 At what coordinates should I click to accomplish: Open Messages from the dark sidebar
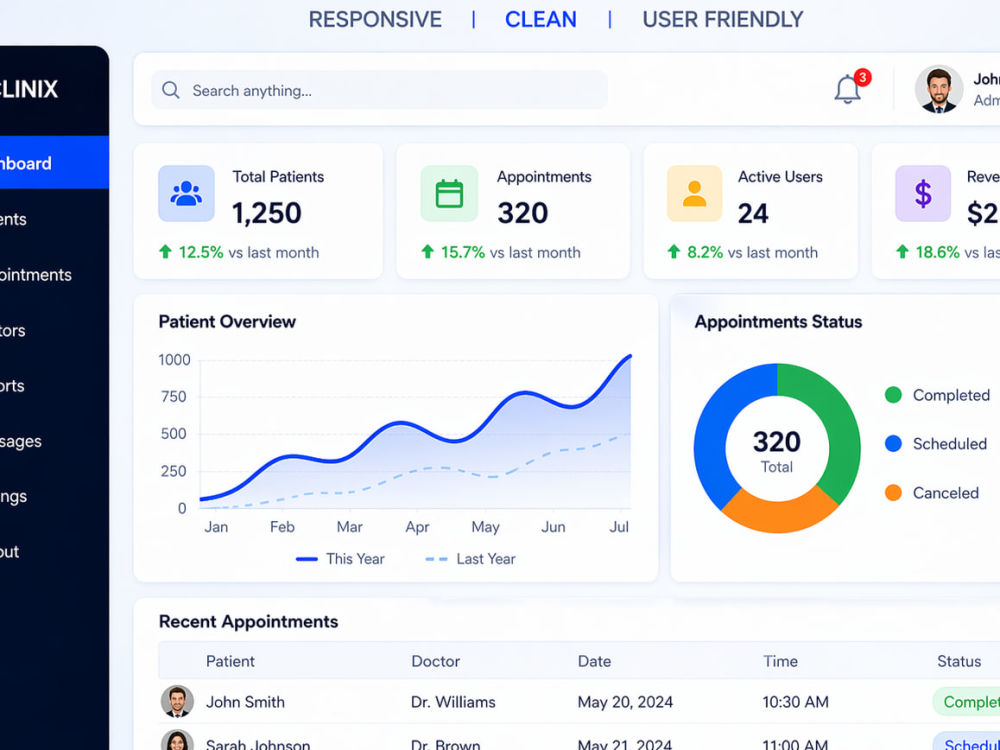click(x=21, y=441)
